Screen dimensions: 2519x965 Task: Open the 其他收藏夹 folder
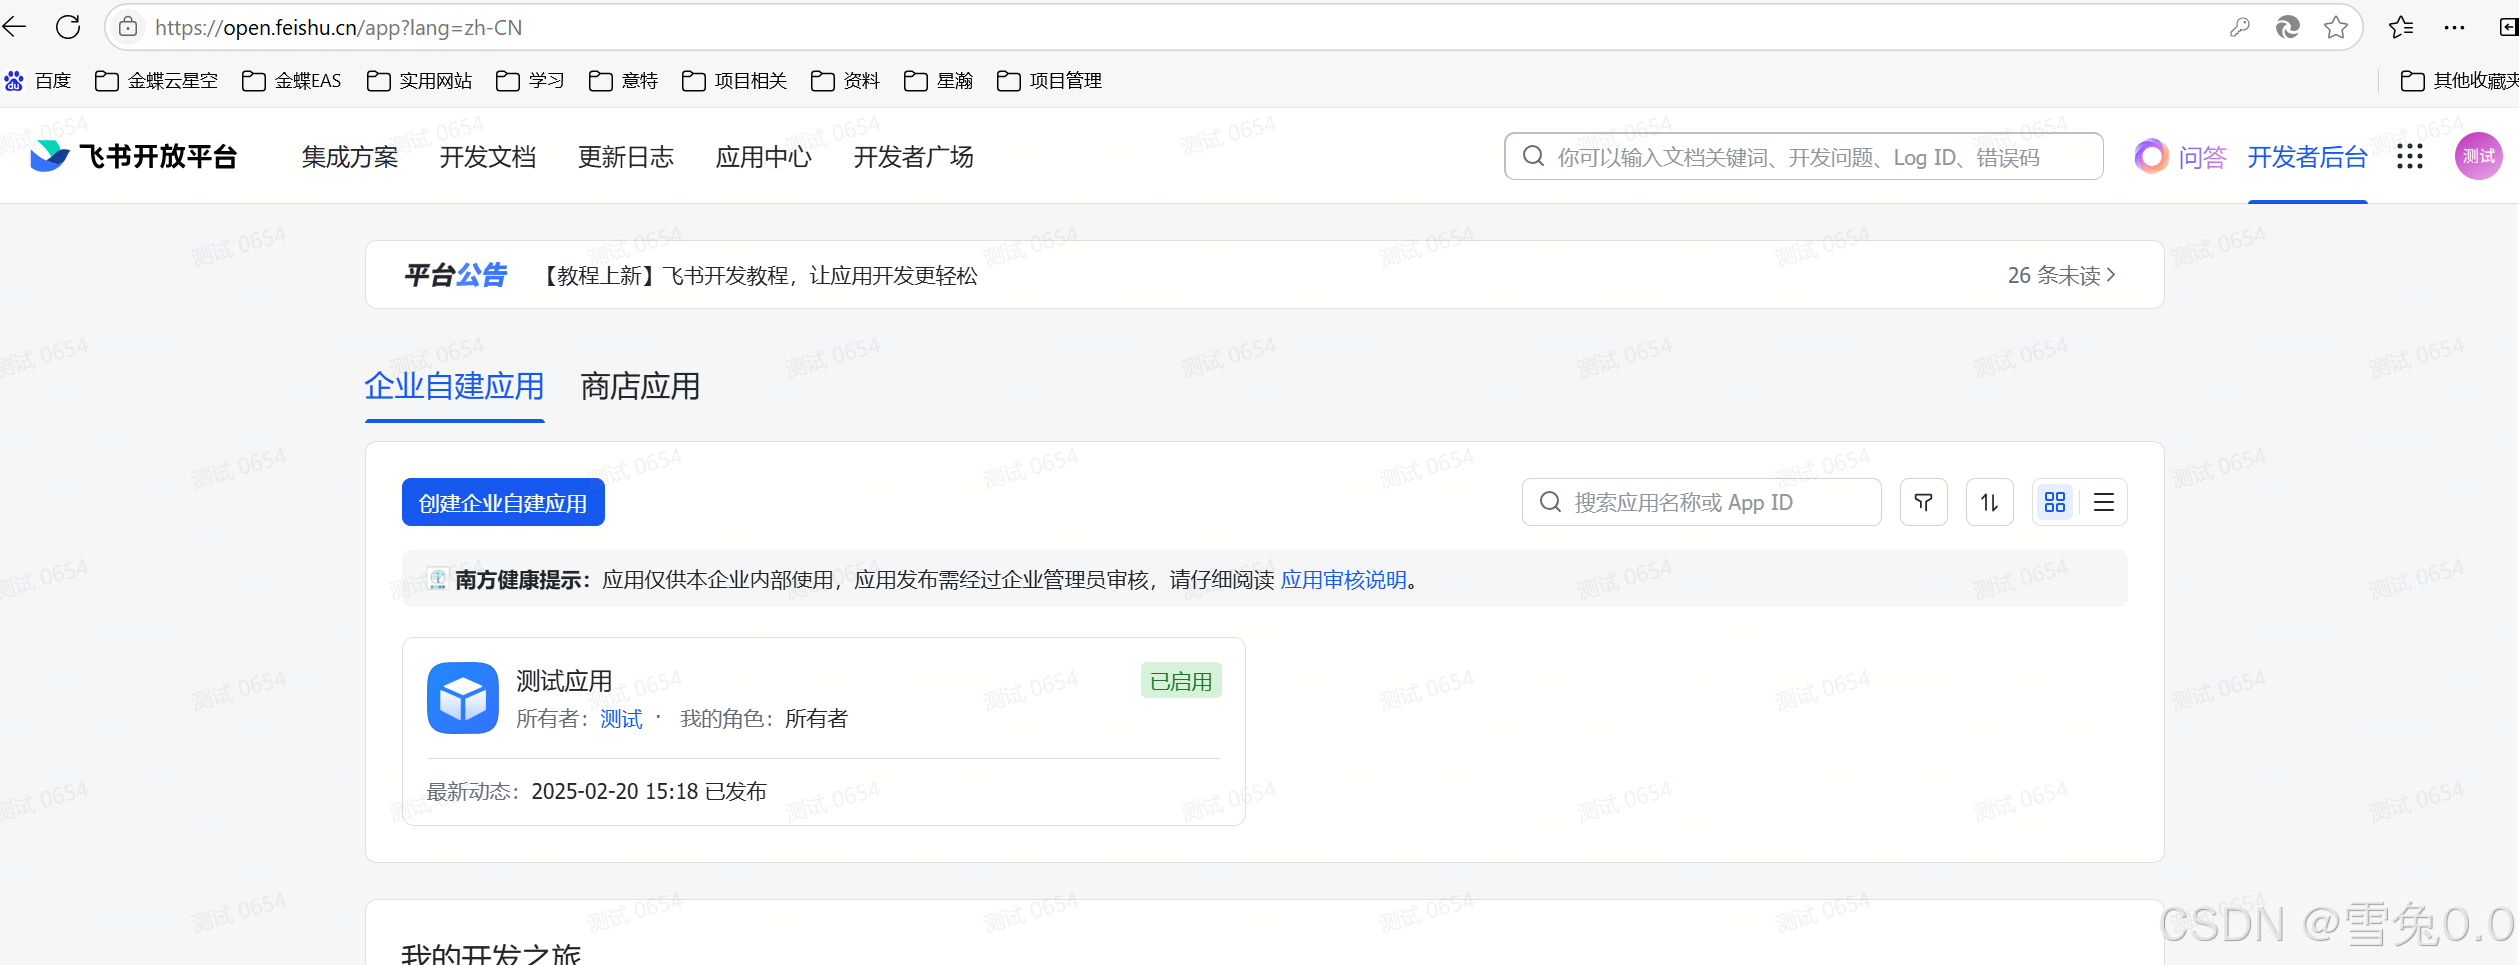2459,81
